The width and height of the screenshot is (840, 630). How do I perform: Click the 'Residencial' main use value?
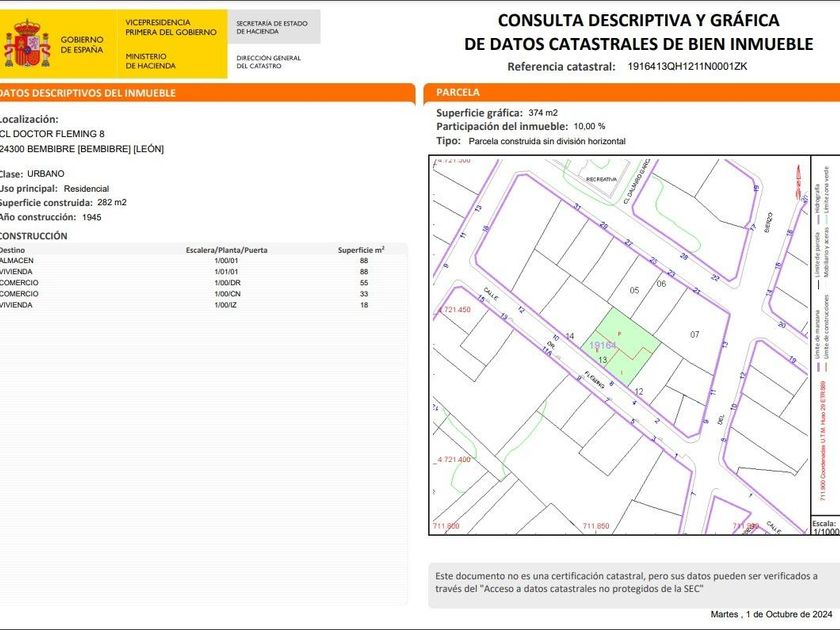pos(86,189)
